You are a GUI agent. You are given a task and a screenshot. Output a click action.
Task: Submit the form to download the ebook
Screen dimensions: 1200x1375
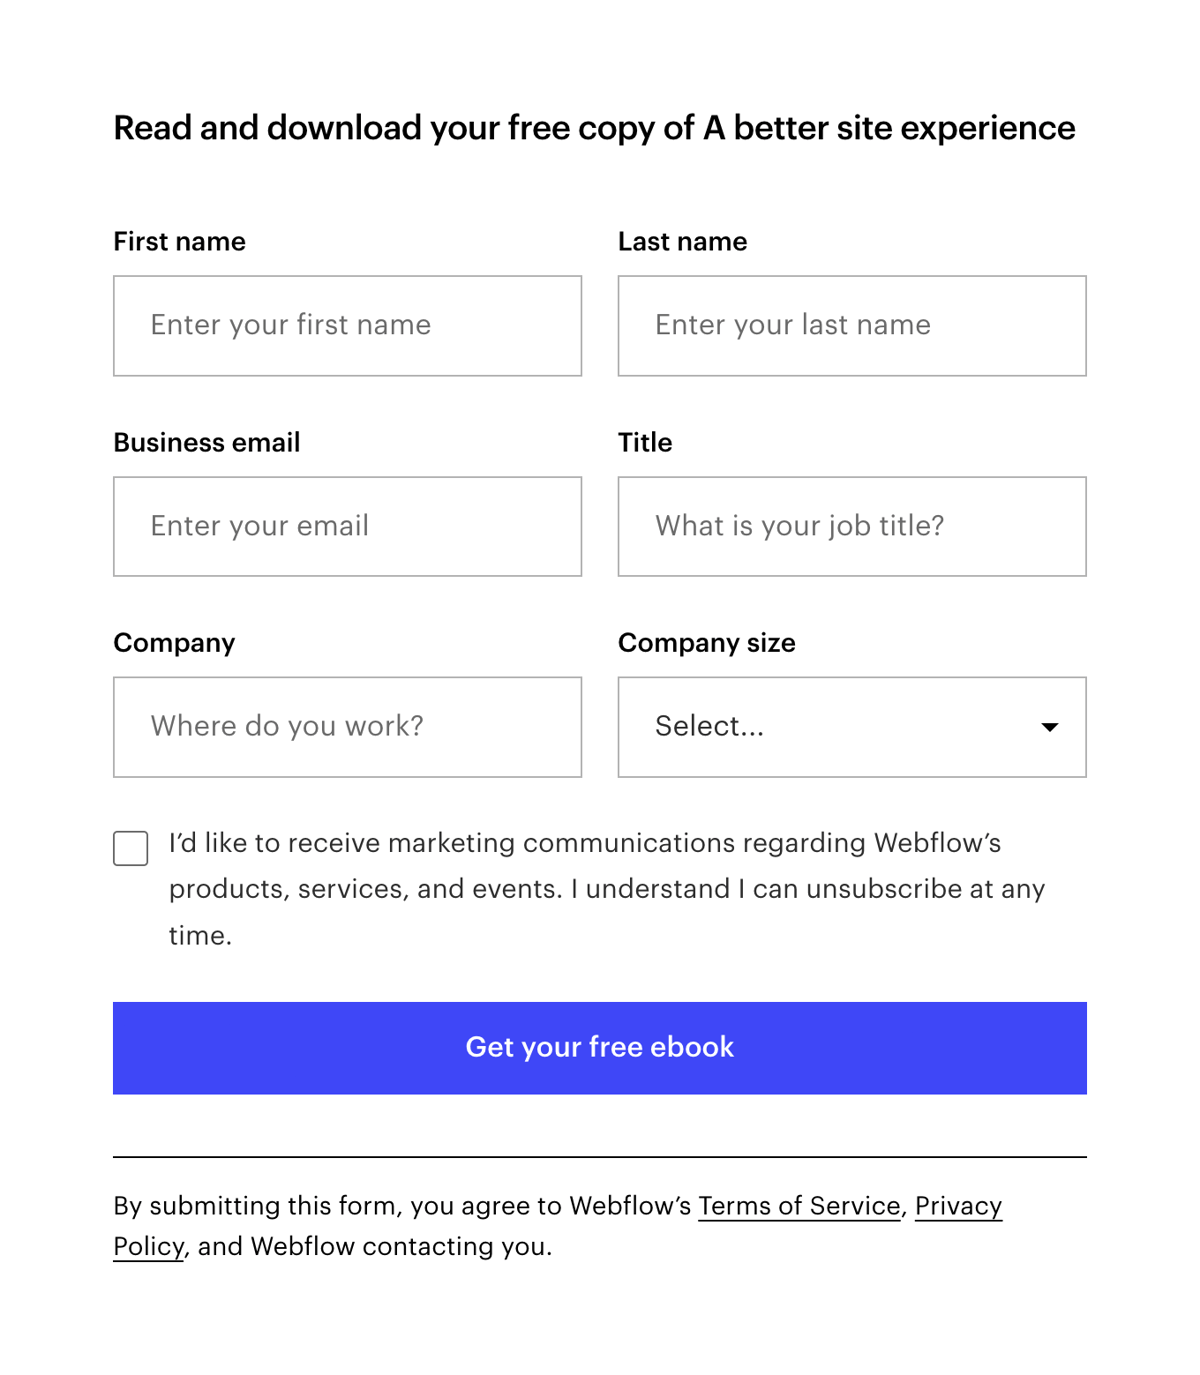click(x=599, y=1047)
